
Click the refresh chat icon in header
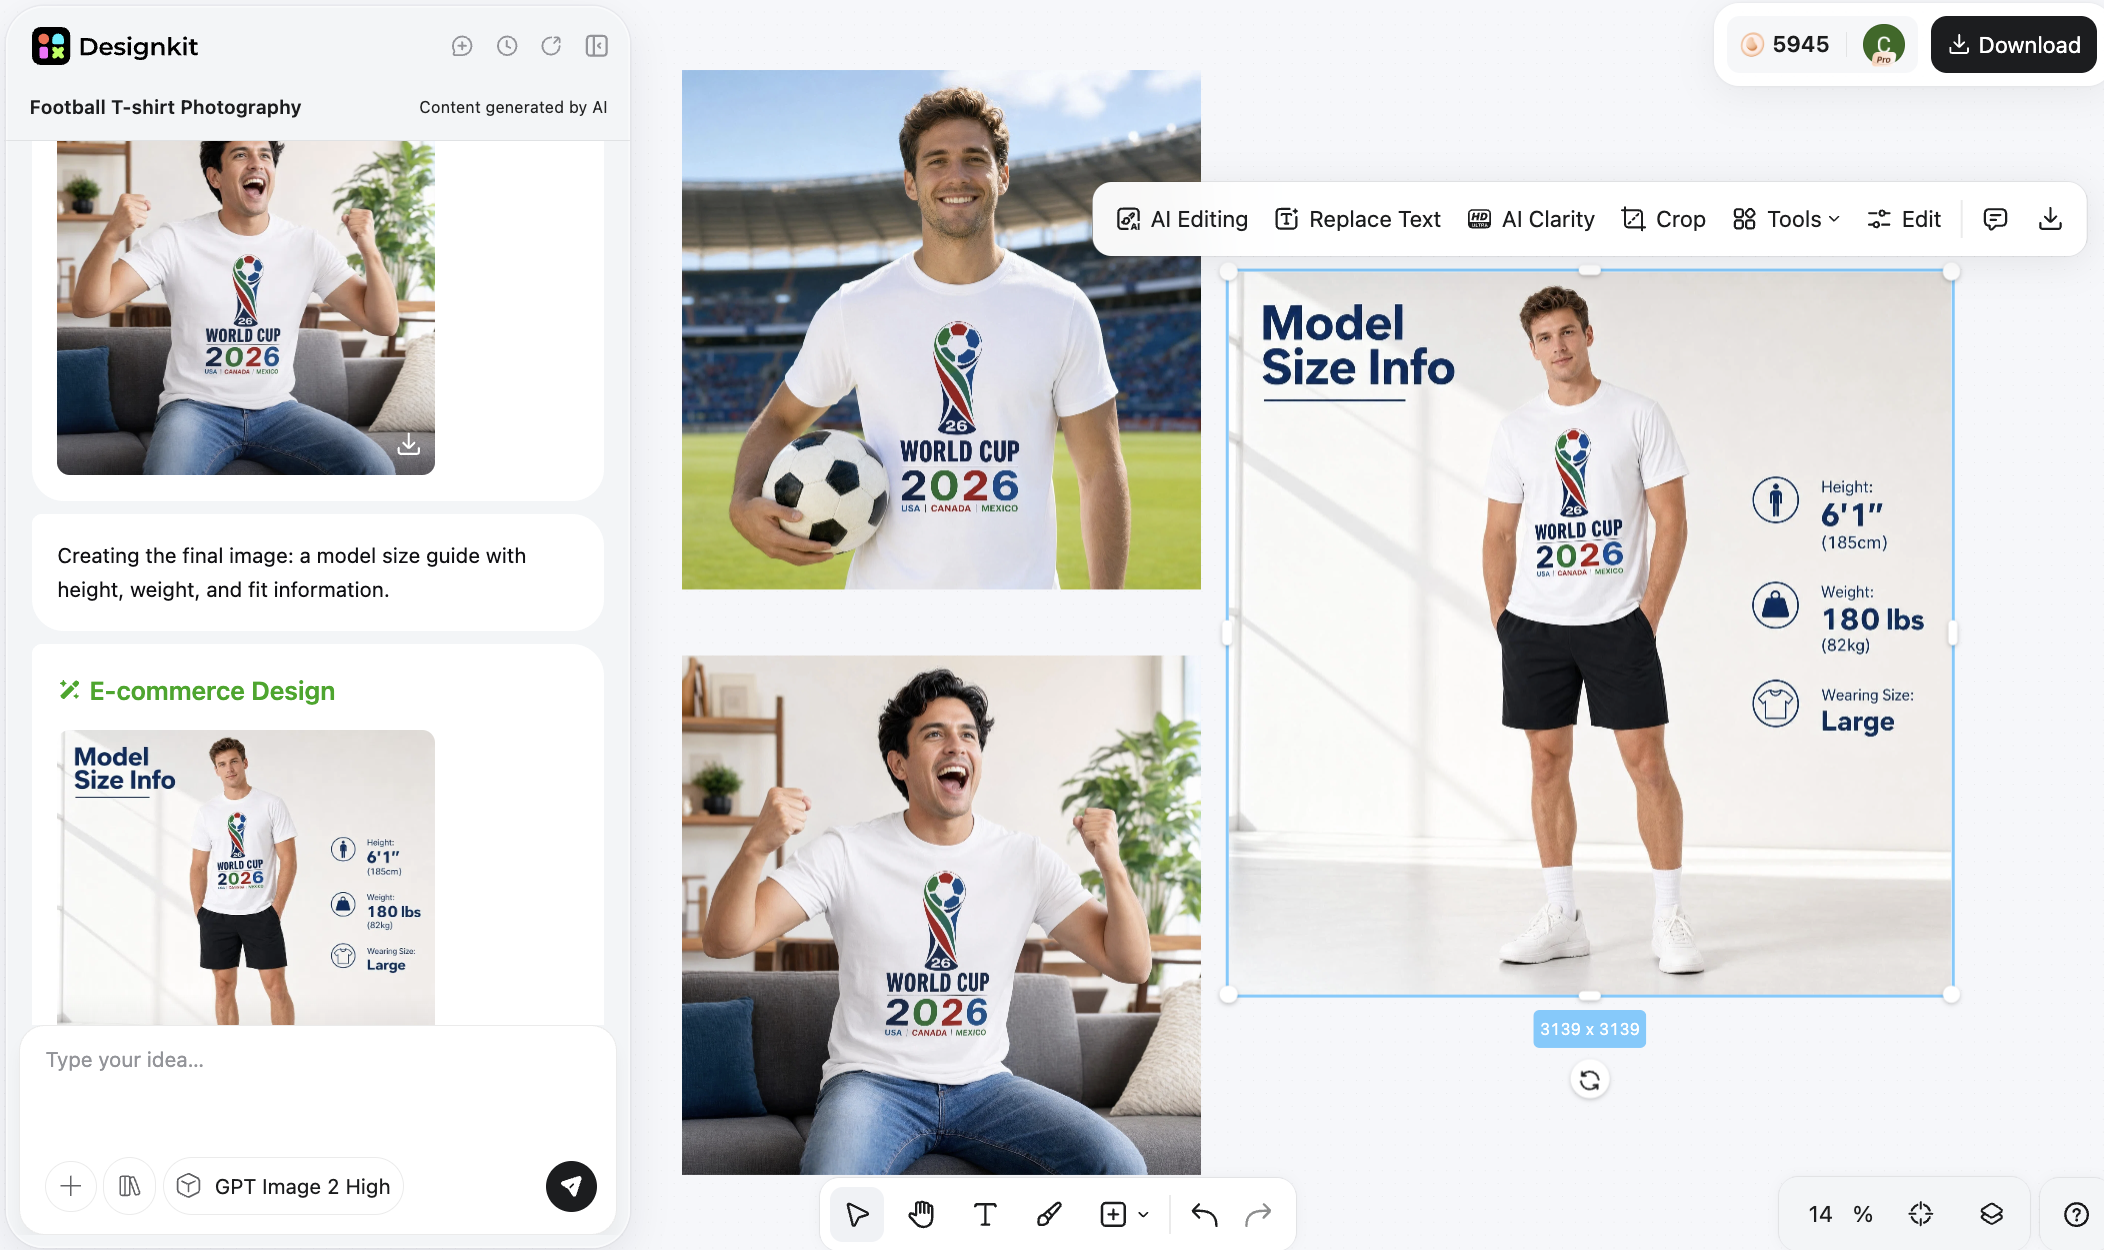tap(551, 46)
